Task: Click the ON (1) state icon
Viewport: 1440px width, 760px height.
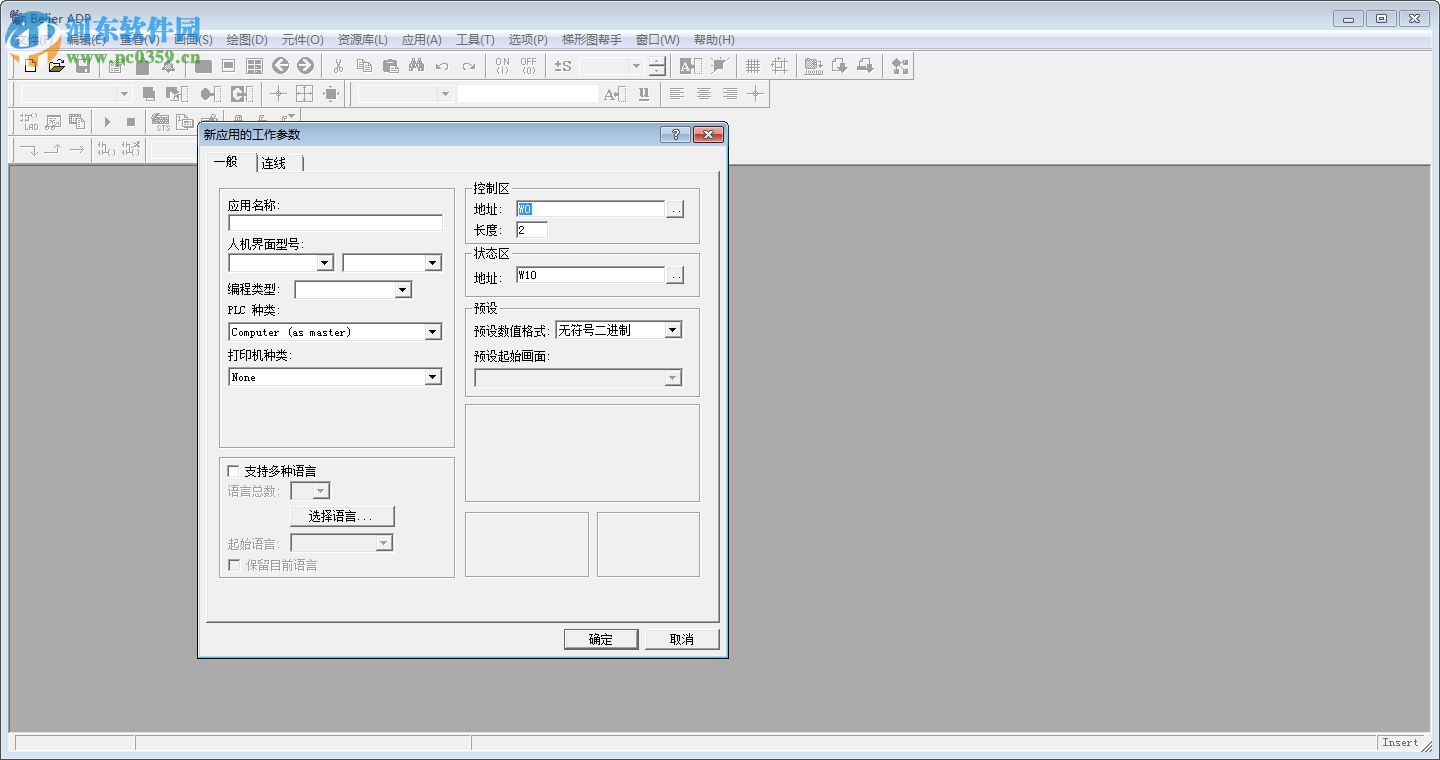Action: (502, 66)
